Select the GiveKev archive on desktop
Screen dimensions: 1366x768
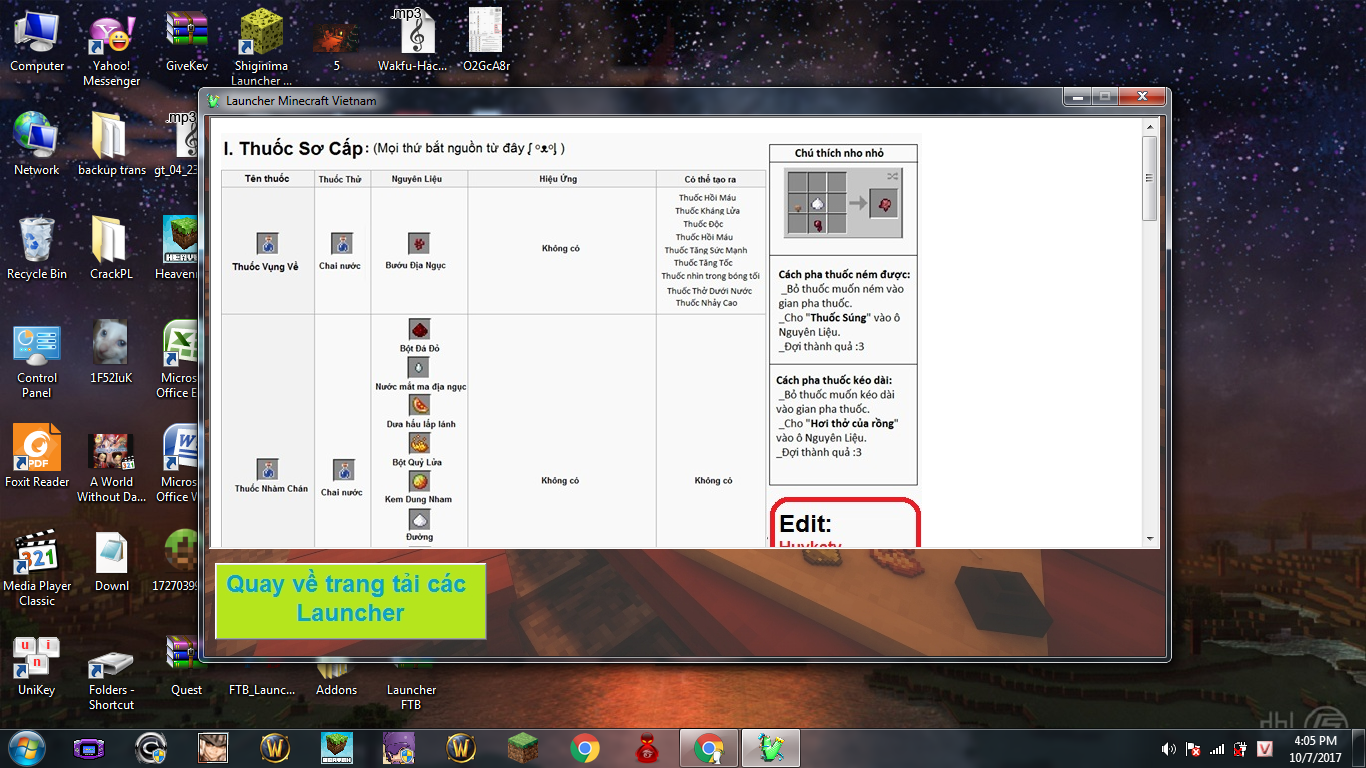(187, 42)
